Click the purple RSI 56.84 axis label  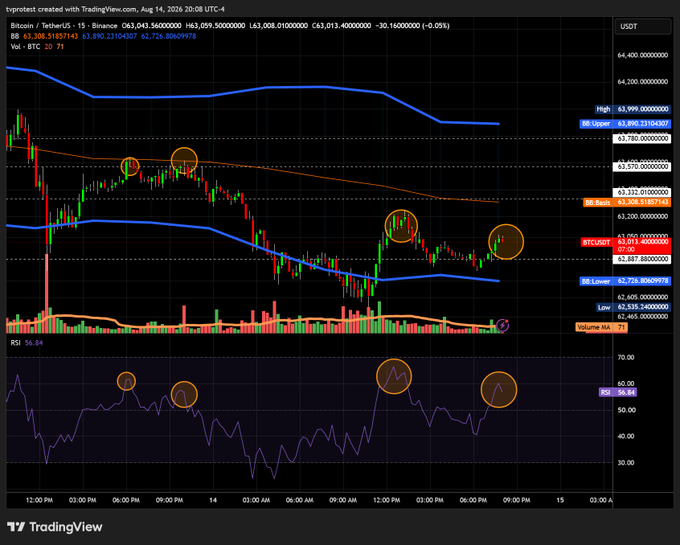pos(618,392)
